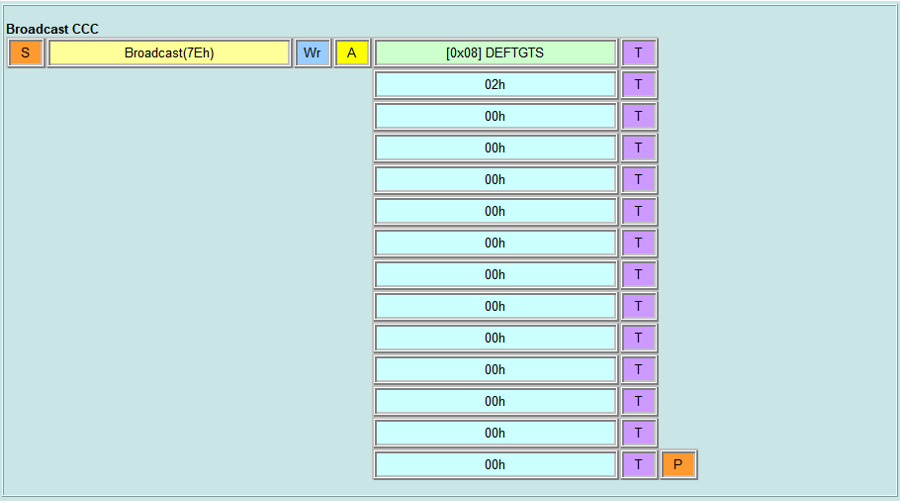900x501 pixels.
Task: Select the T cell next to P
Action: tap(639, 464)
